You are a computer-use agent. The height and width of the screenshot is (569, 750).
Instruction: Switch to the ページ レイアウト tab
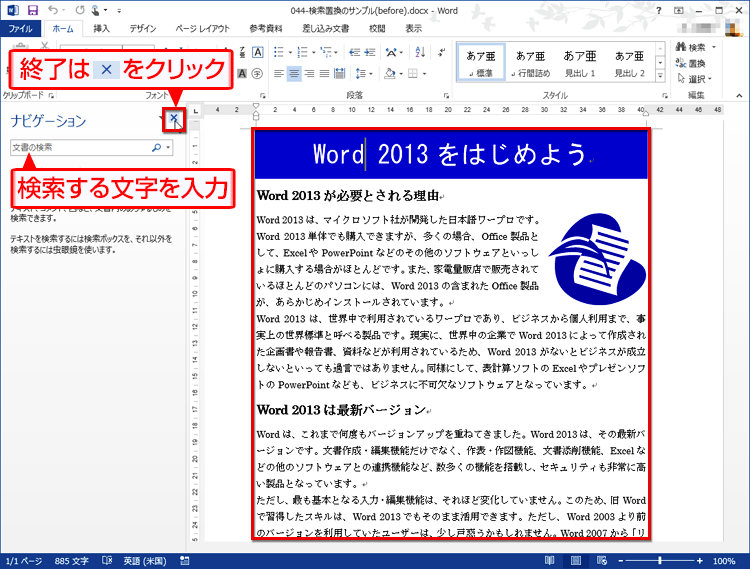(202, 29)
